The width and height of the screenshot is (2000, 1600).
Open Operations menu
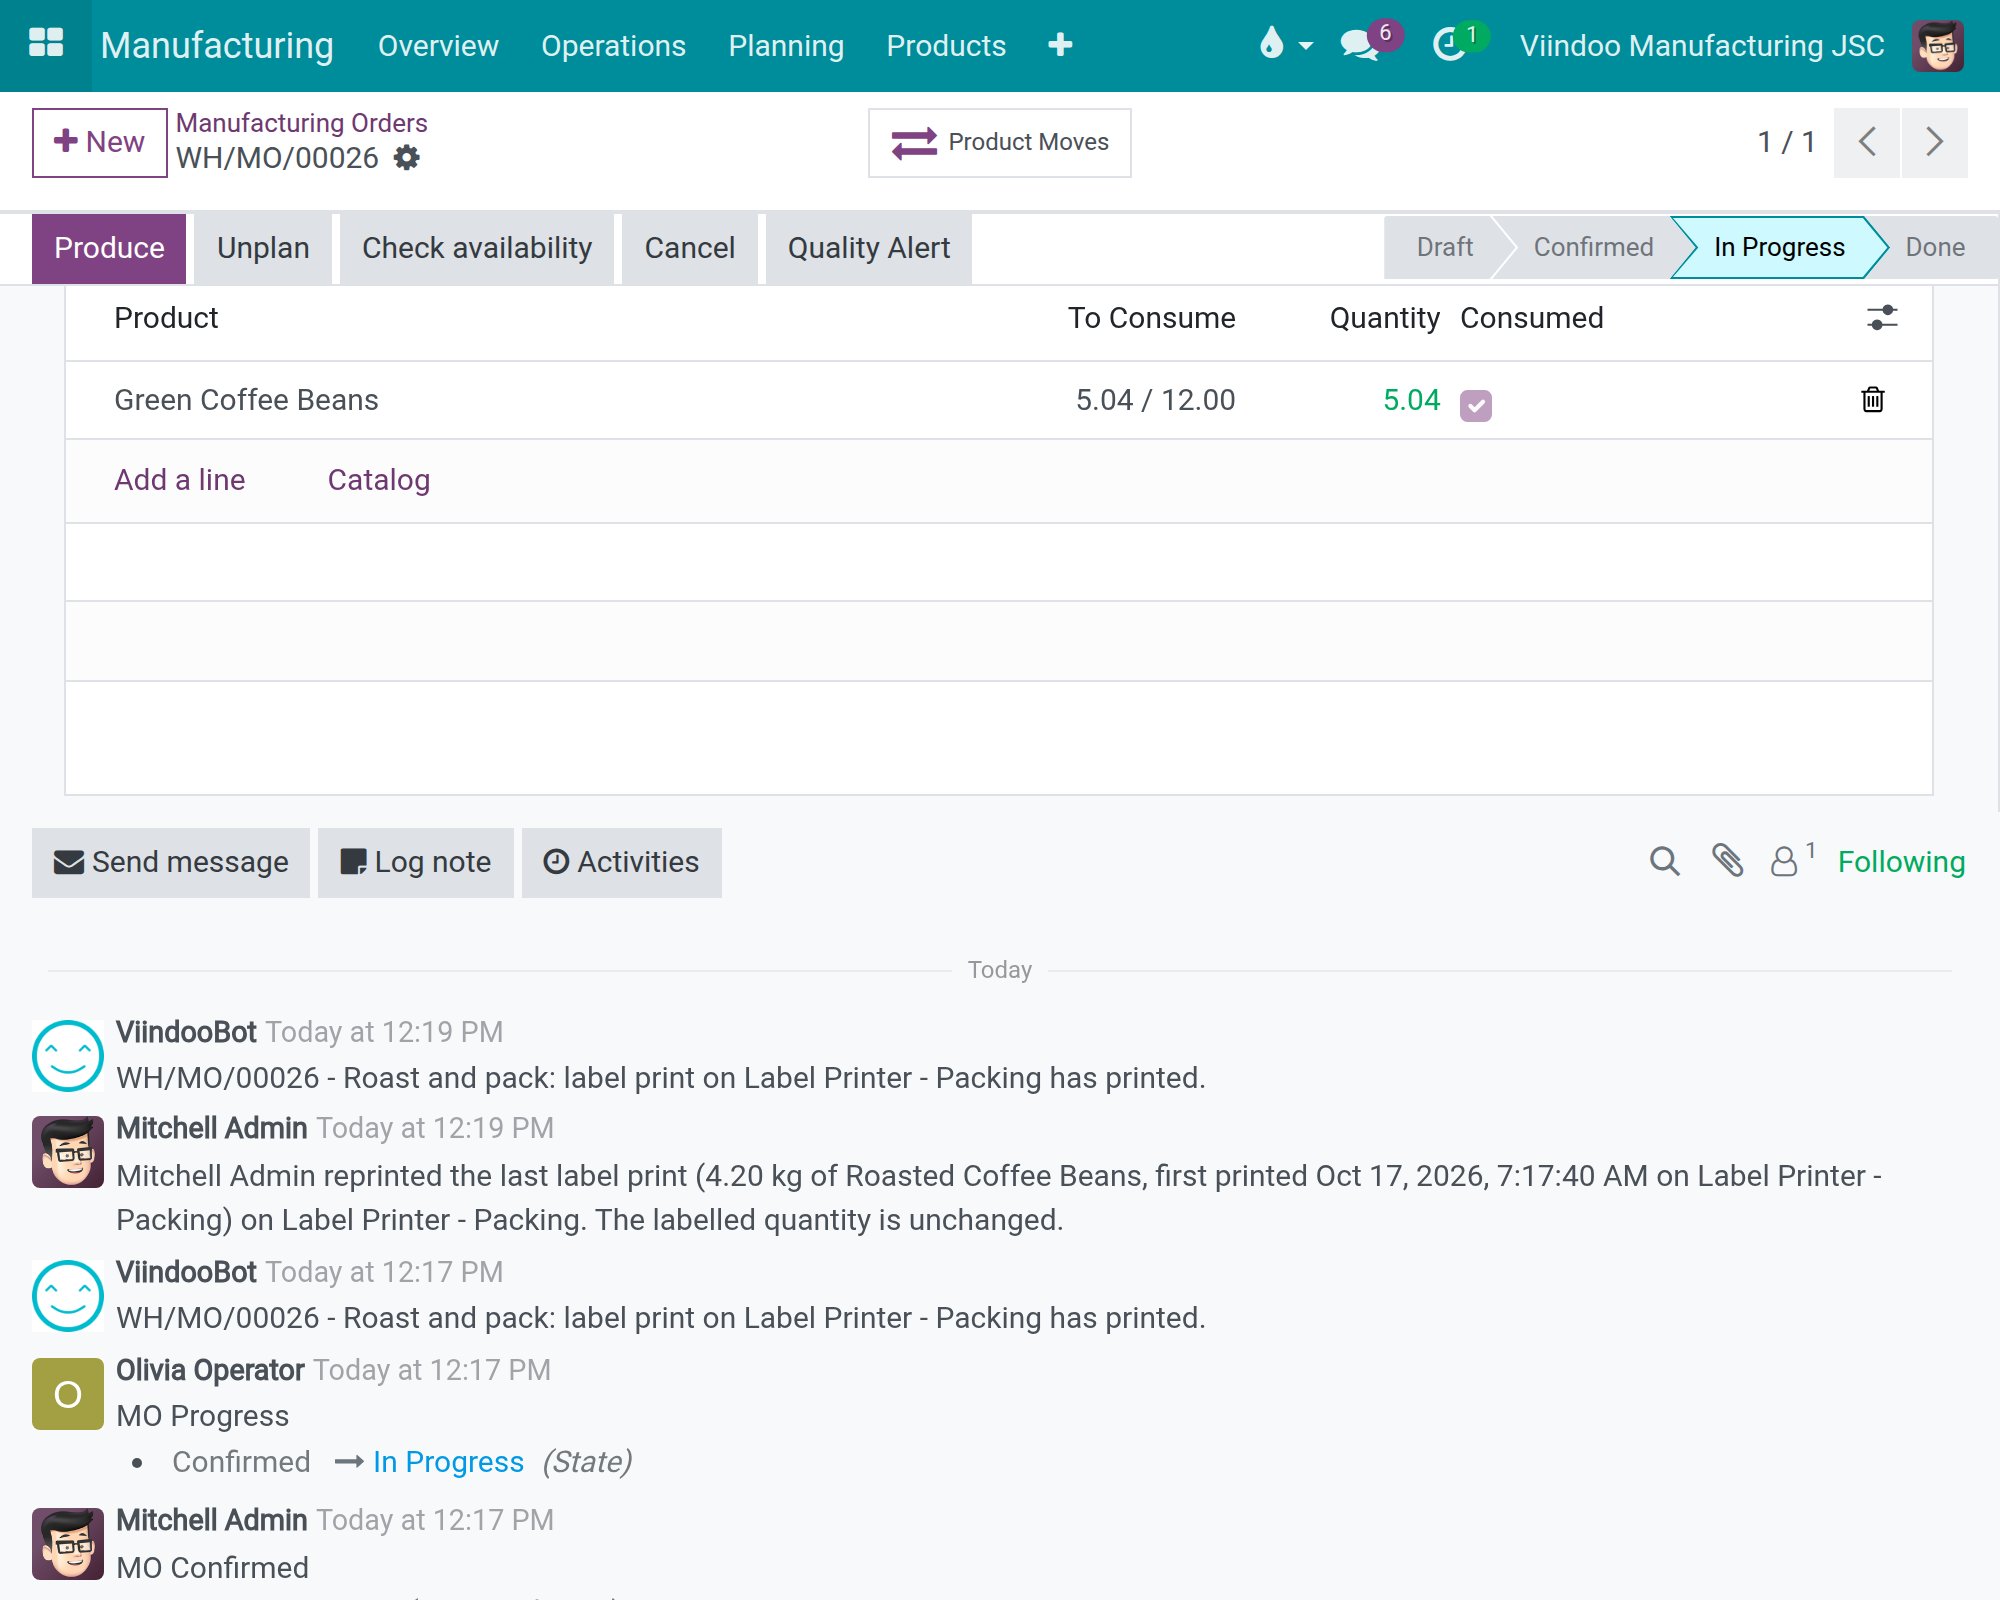pos(613,46)
